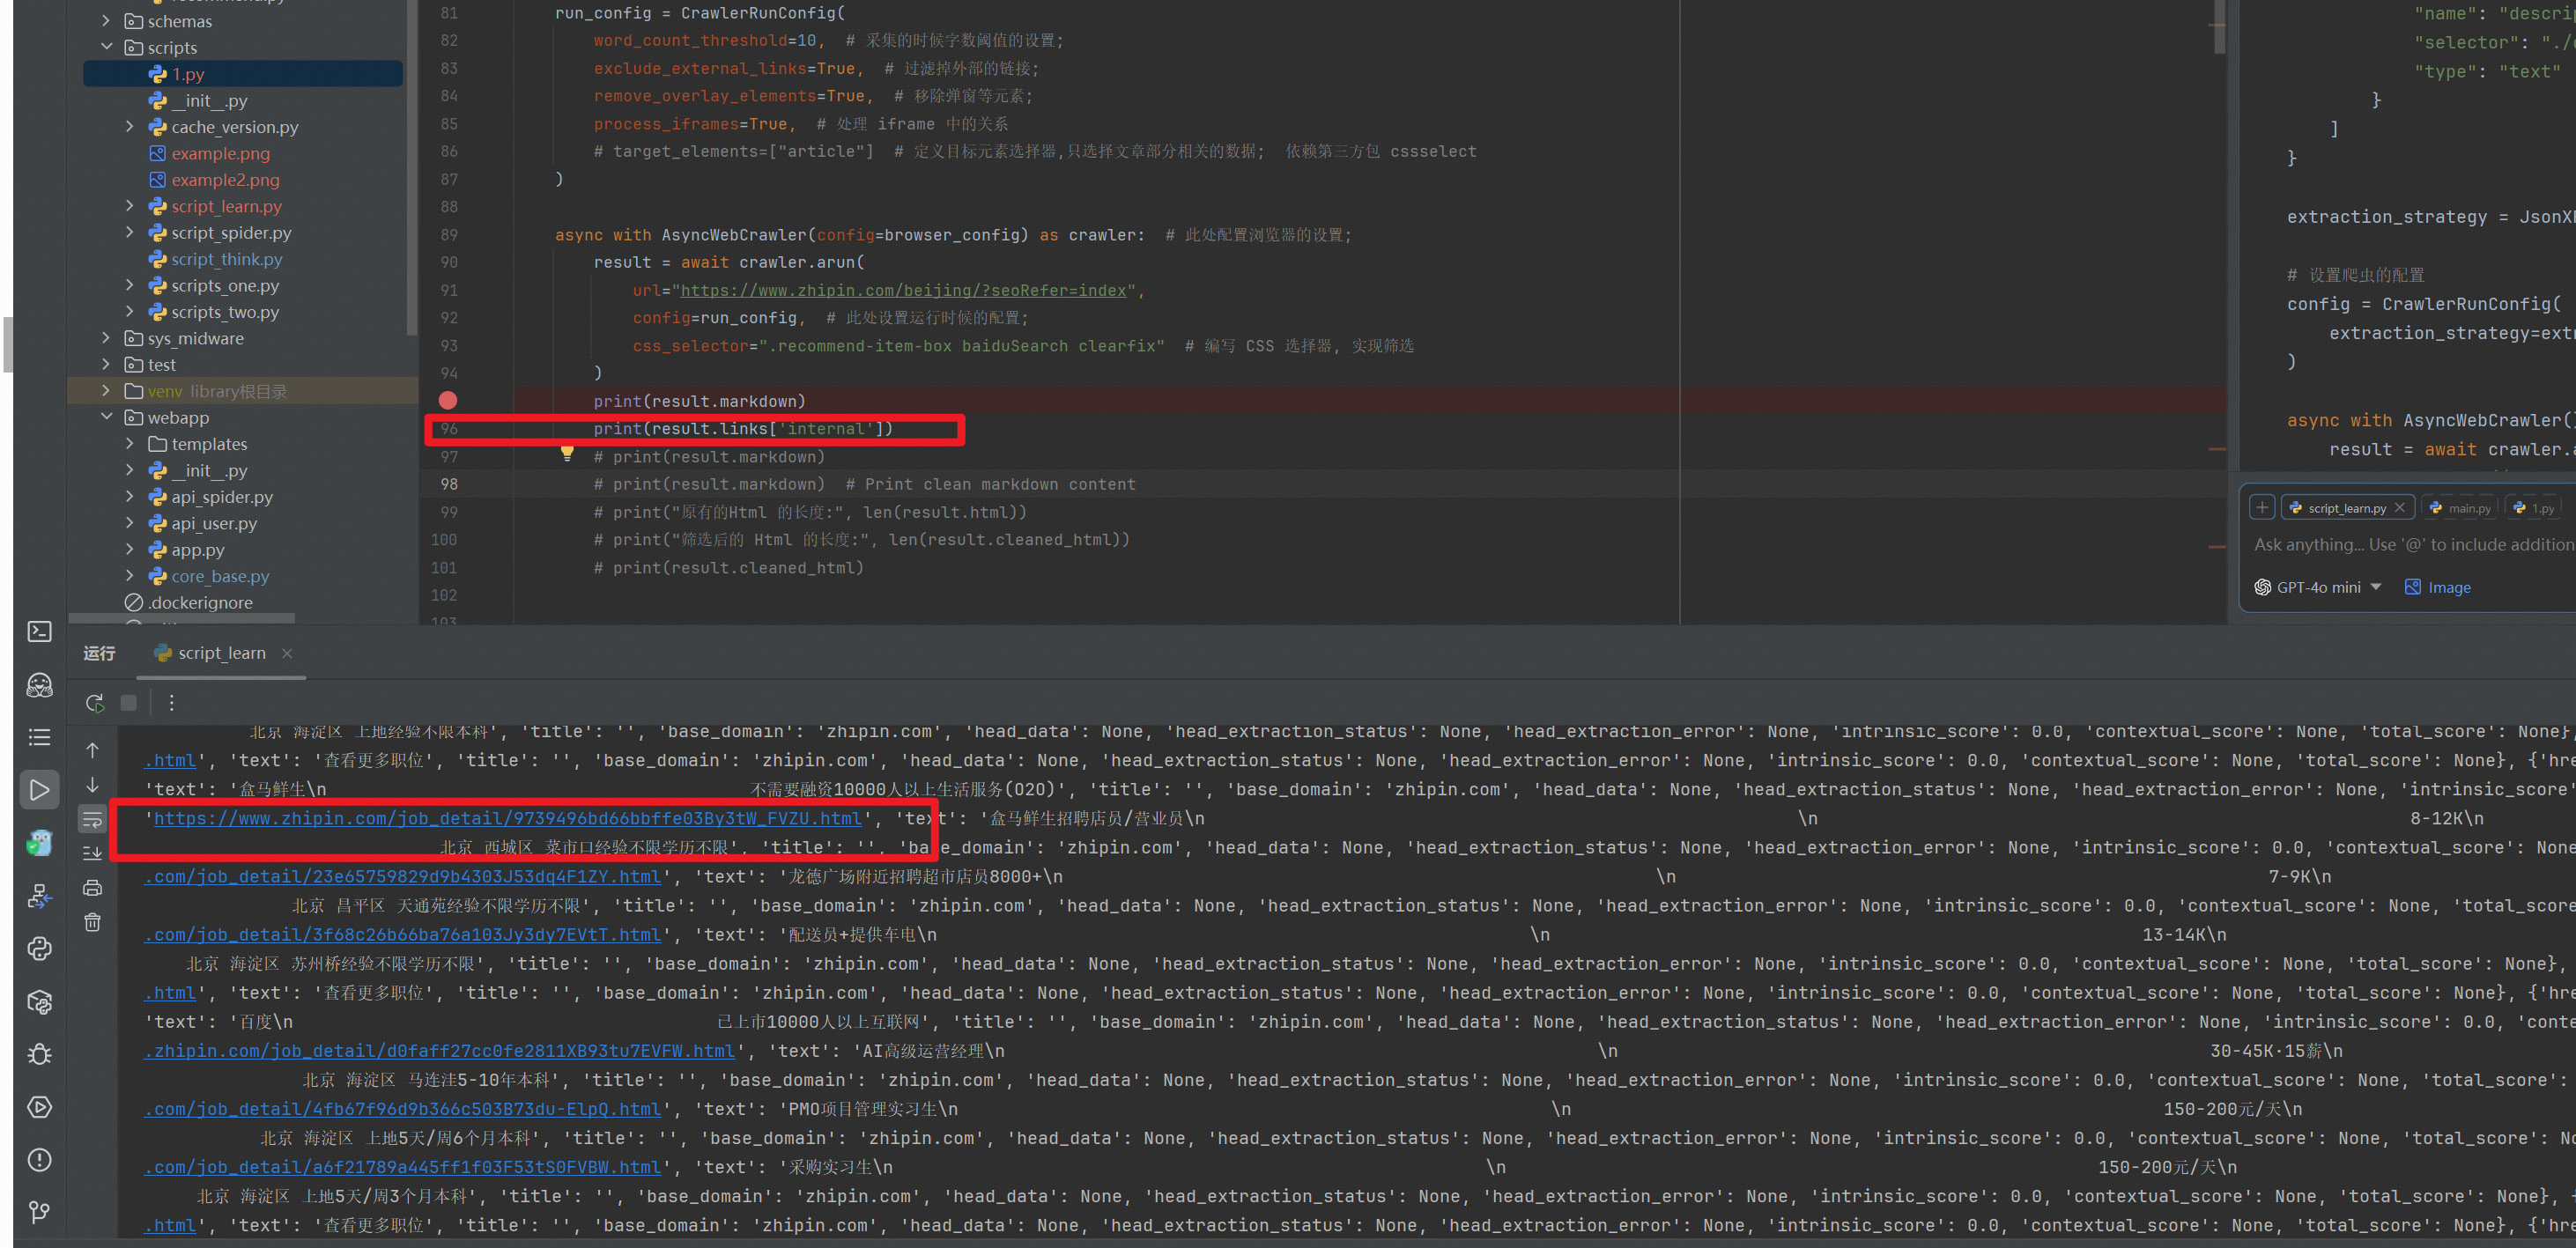Toggle soft-wrap in the run console

pyautogui.click(x=92, y=820)
